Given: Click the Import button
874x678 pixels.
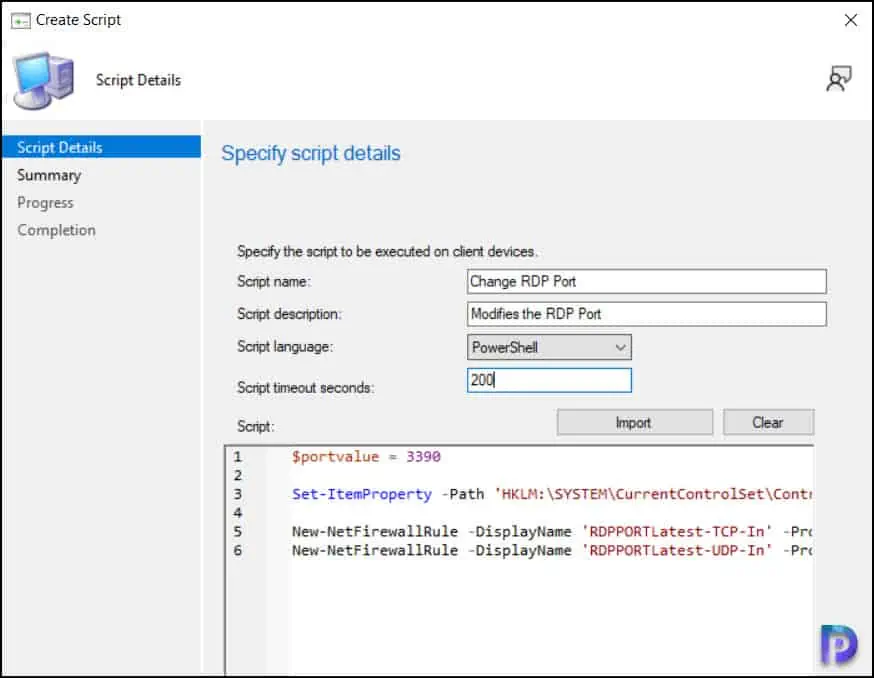Looking at the screenshot, I should point(634,423).
